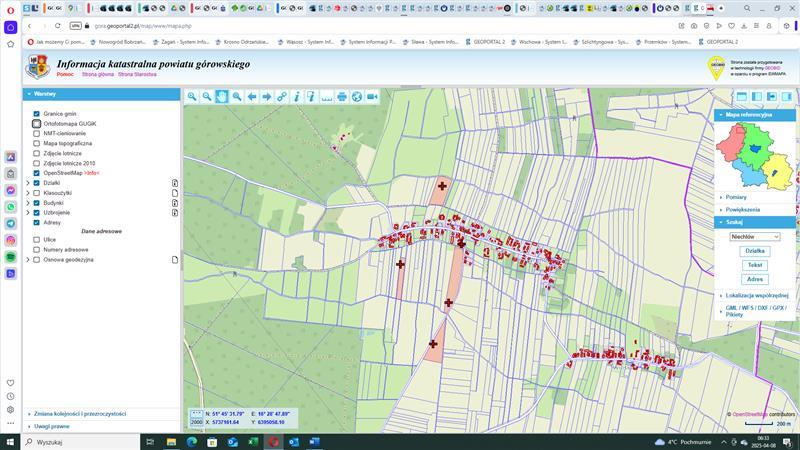The image size is (800, 450).
Task: Select the measure ruler tool
Action: (326, 96)
